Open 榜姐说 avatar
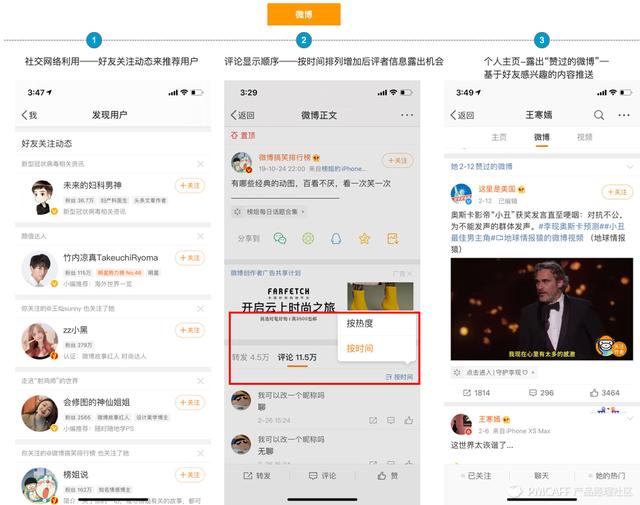 click(39, 485)
